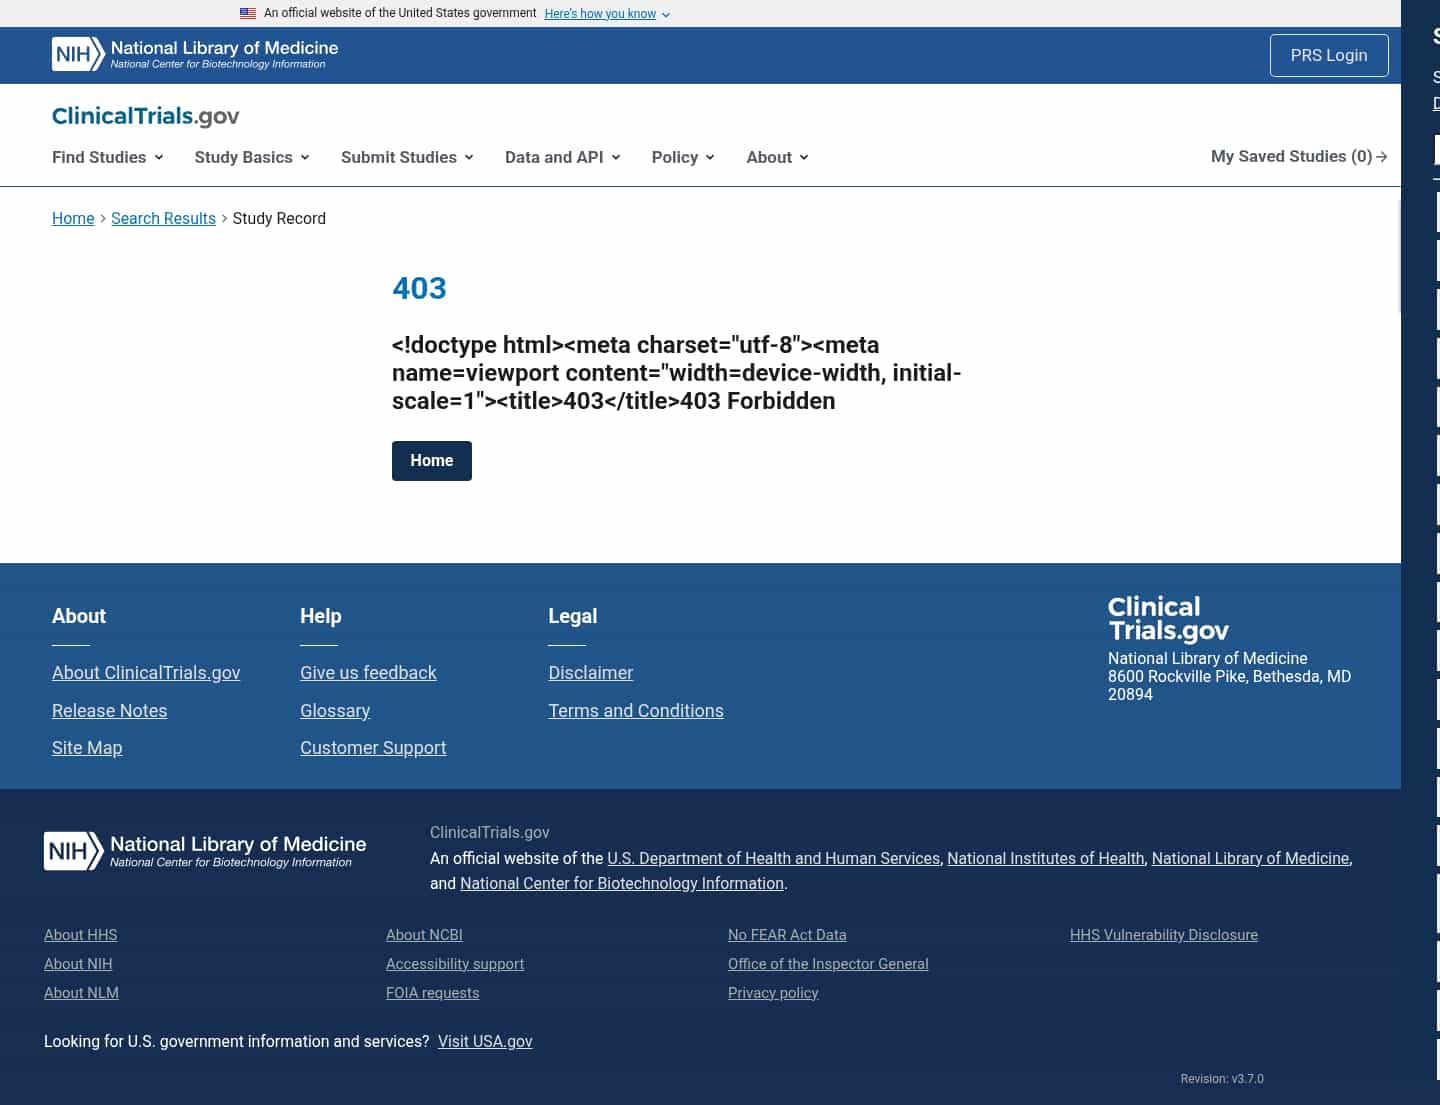The image size is (1440, 1105).
Task: Open U.S. Department of Health and Human Services link
Action: tap(774, 858)
